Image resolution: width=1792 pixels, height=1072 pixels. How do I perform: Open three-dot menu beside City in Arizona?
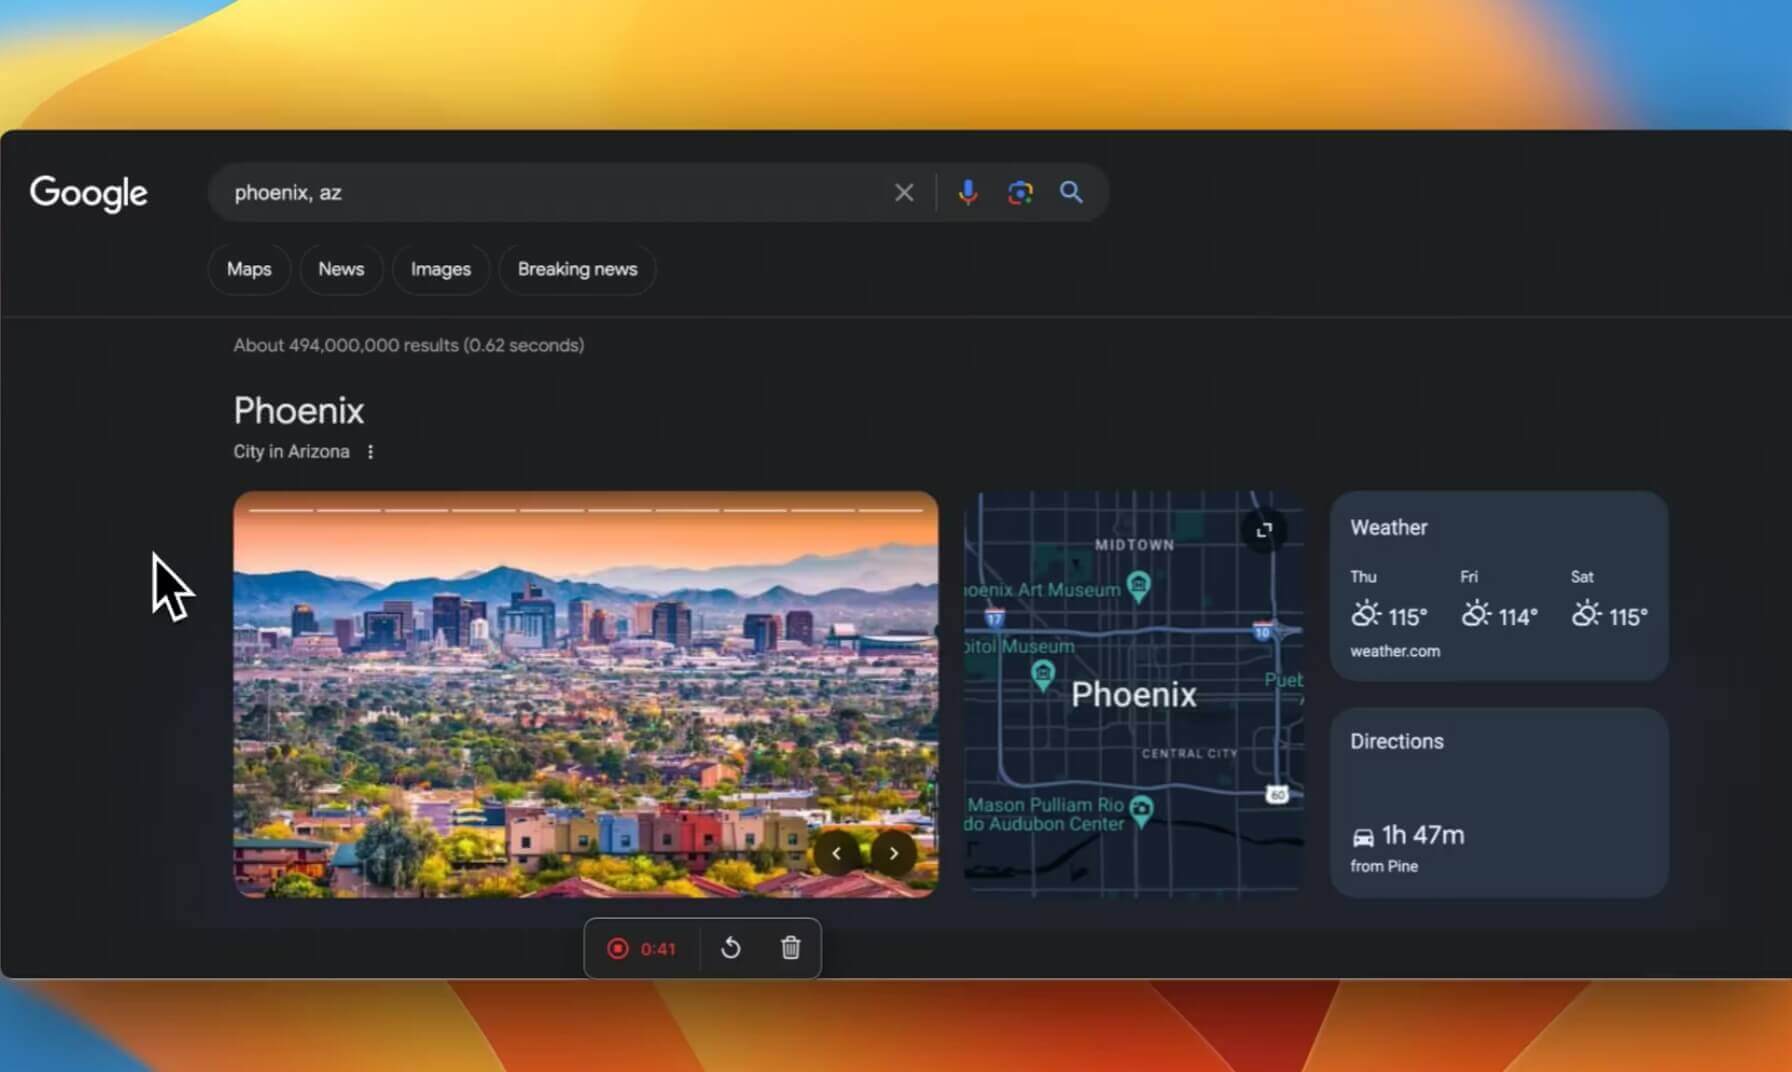pos(370,452)
